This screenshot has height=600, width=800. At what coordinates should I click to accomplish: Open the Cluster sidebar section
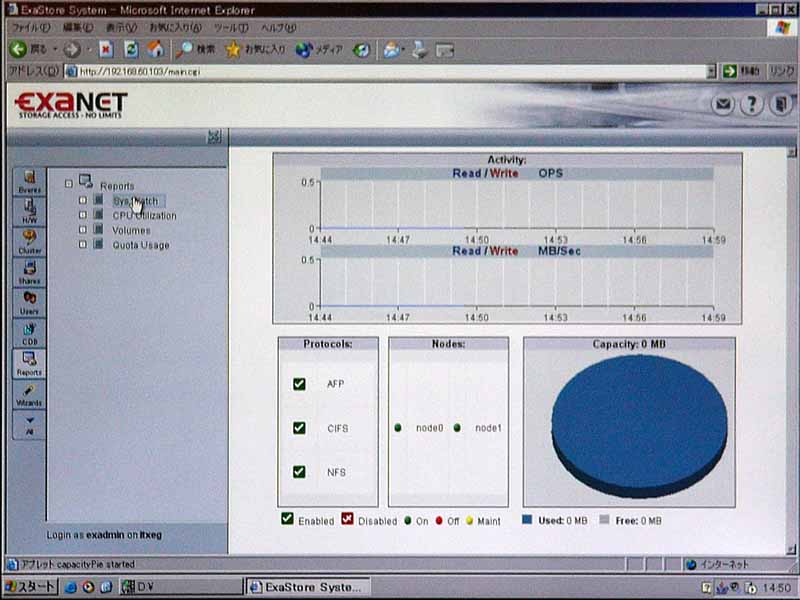pos(29,241)
